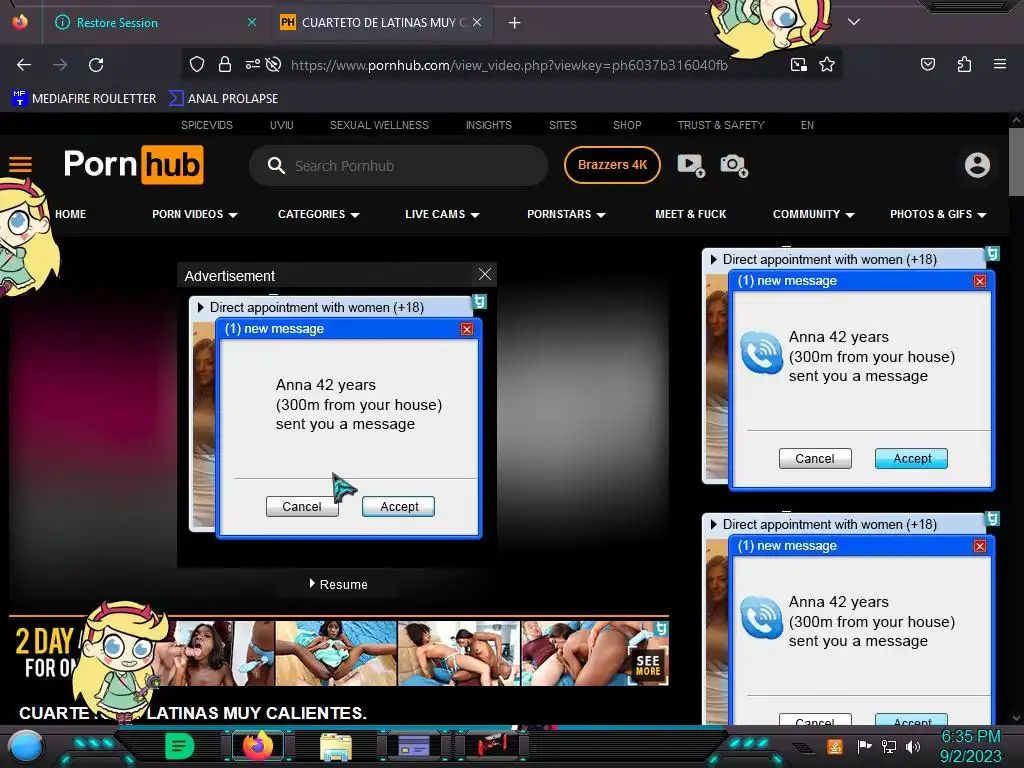Reload the current page

coord(96,65)
